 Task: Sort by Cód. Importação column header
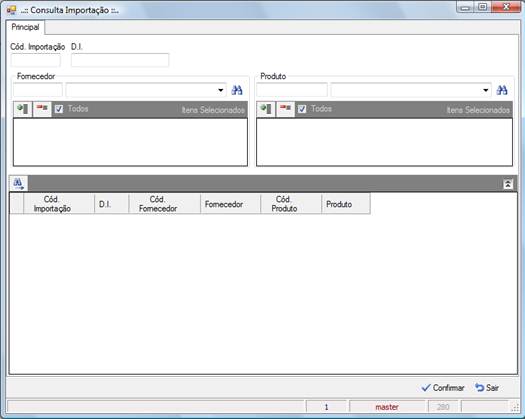click(x=59, y=204)
